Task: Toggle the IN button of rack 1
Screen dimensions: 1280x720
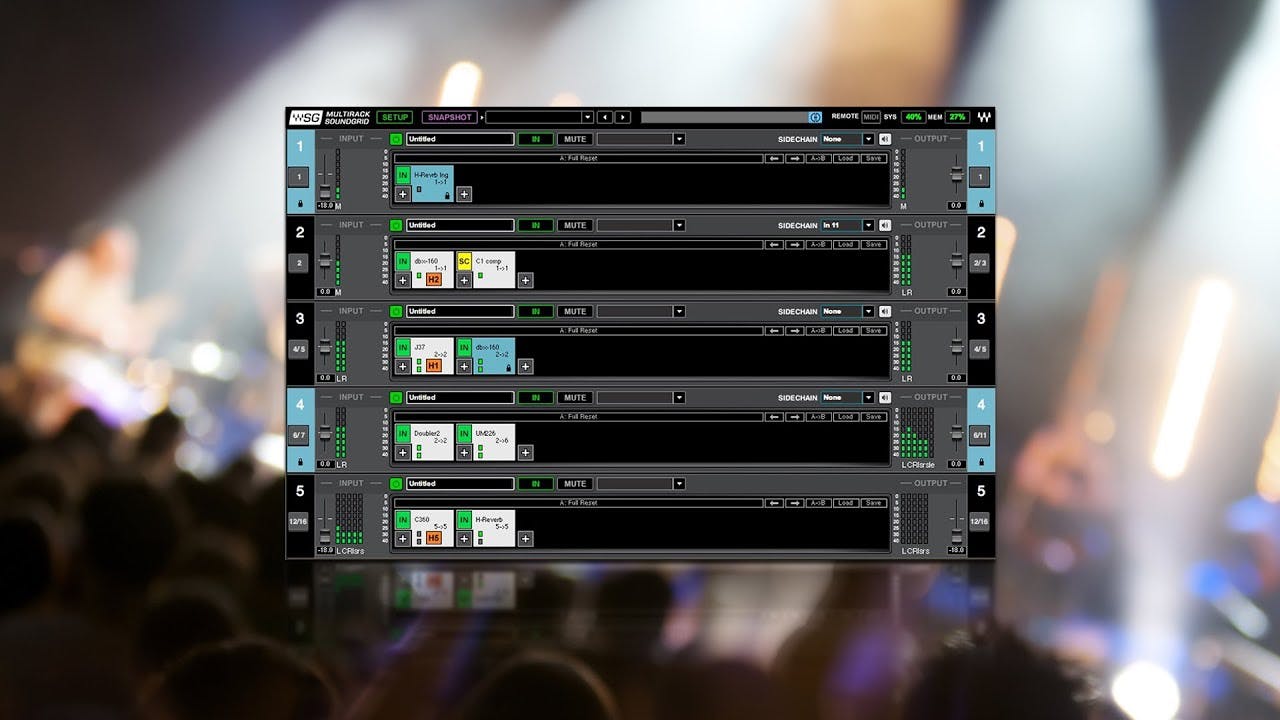Action: tap(535, 139)
